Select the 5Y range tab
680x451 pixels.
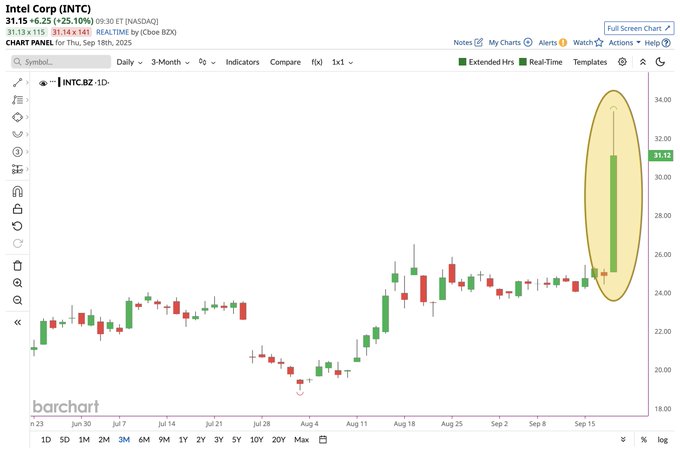click(236, 439)
